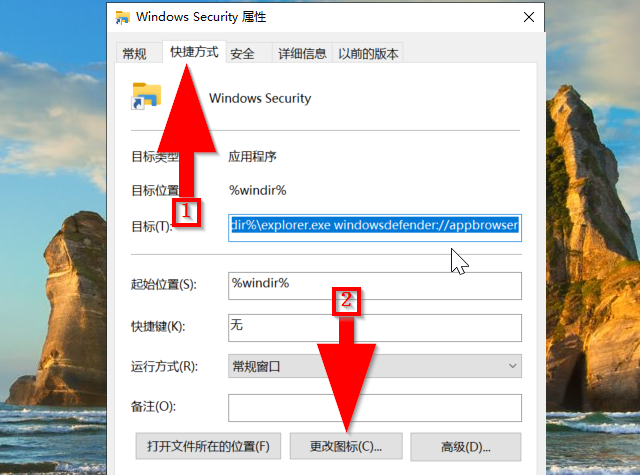This screenshot has width=640, height=475.
Task: Expand the 运行方式 常规窗口 dropdown
Action: 375,366
